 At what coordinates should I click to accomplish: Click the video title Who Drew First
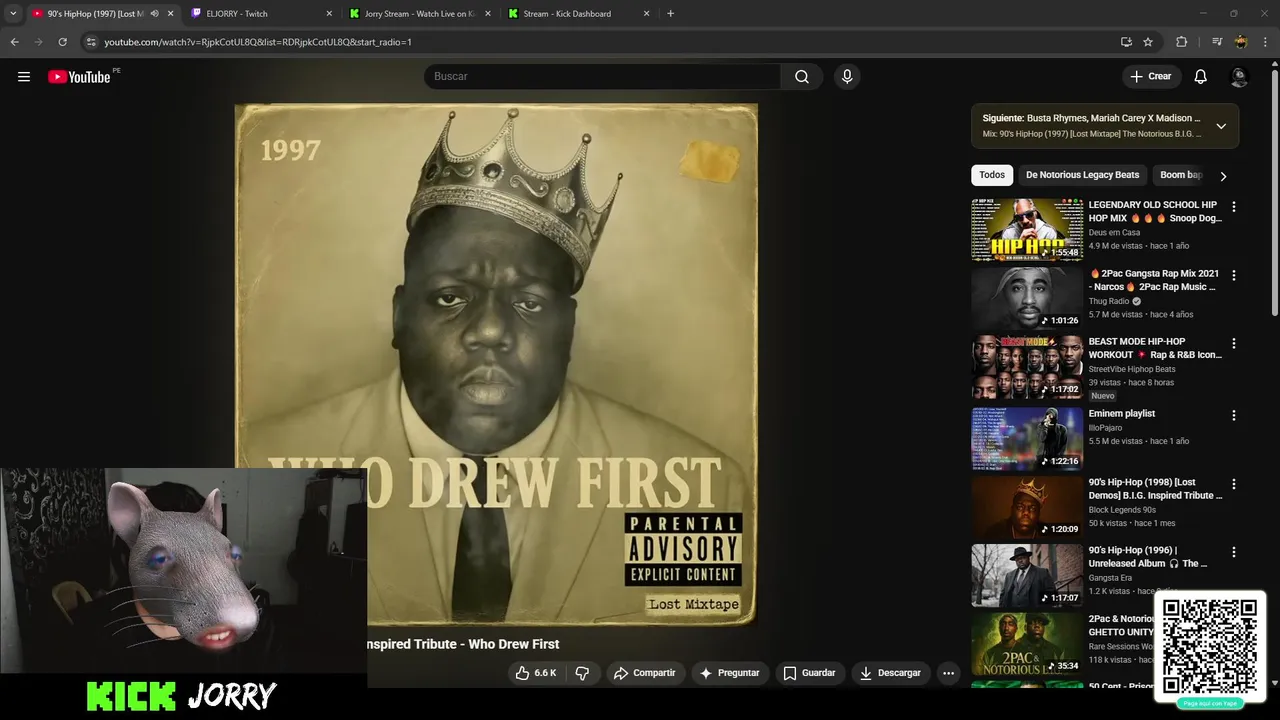pyautogui.click(x=464, y=644)
